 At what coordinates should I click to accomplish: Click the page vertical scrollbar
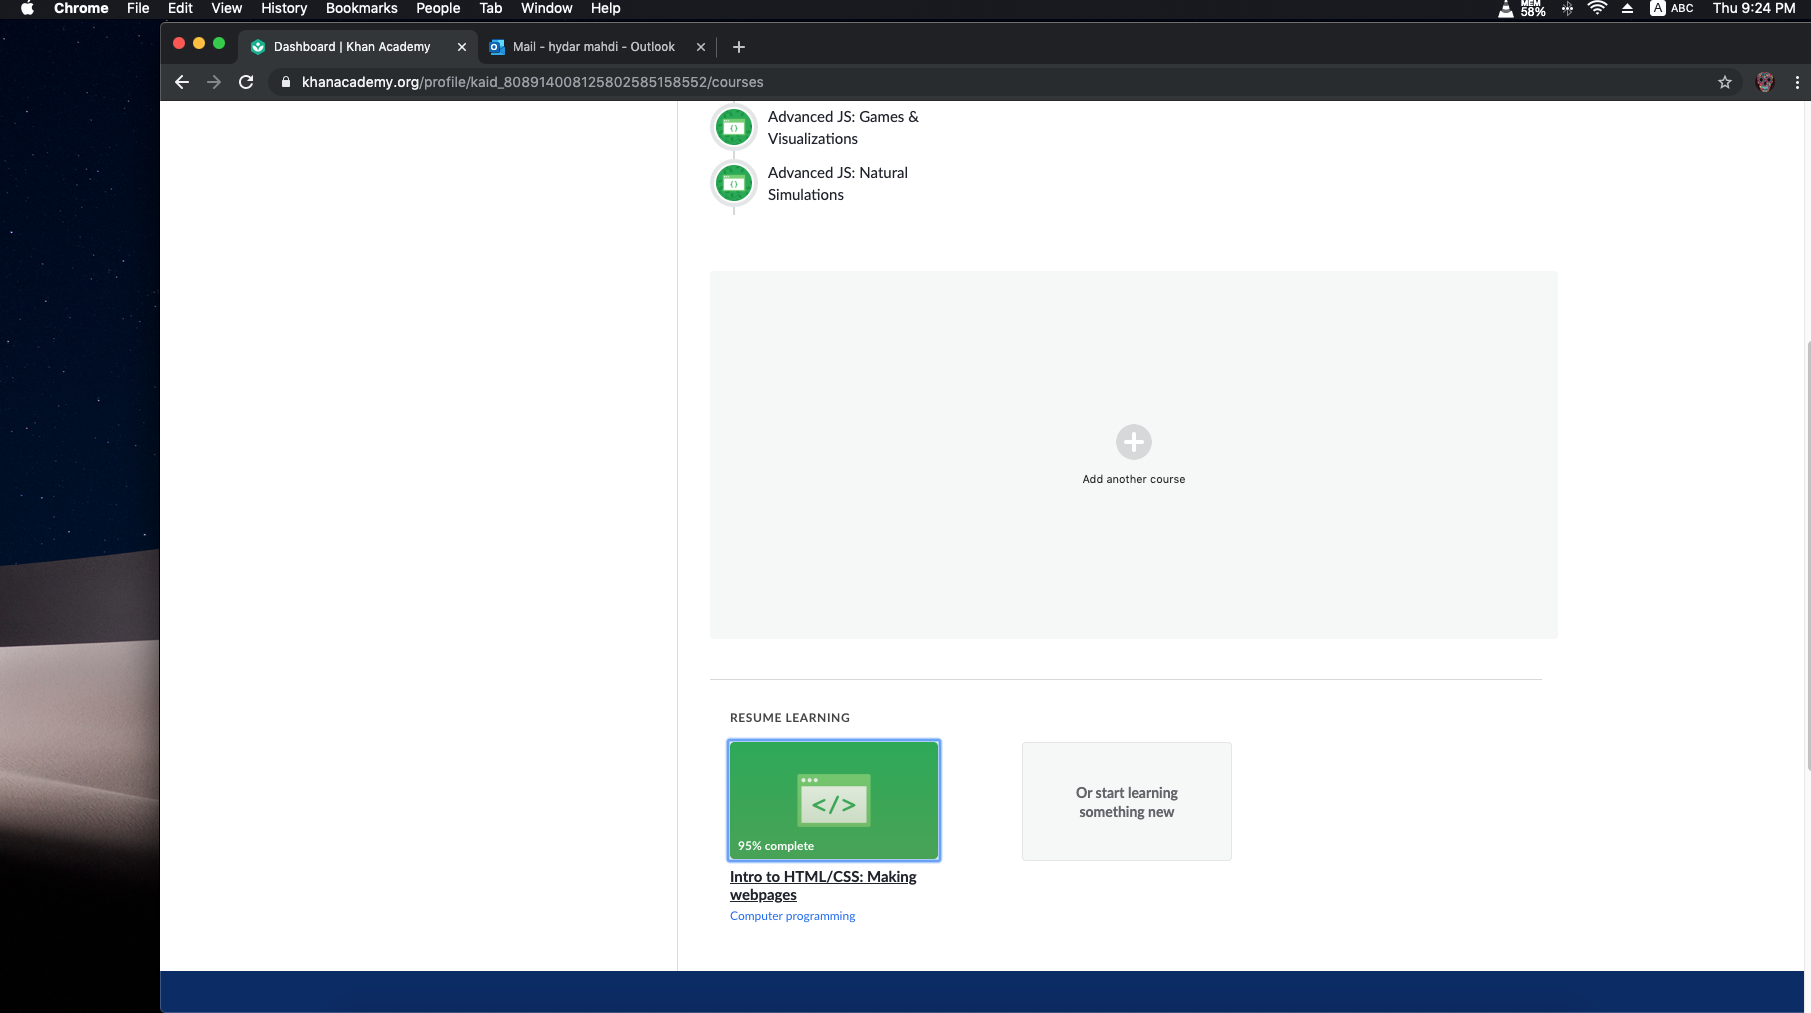point(1807,555)
